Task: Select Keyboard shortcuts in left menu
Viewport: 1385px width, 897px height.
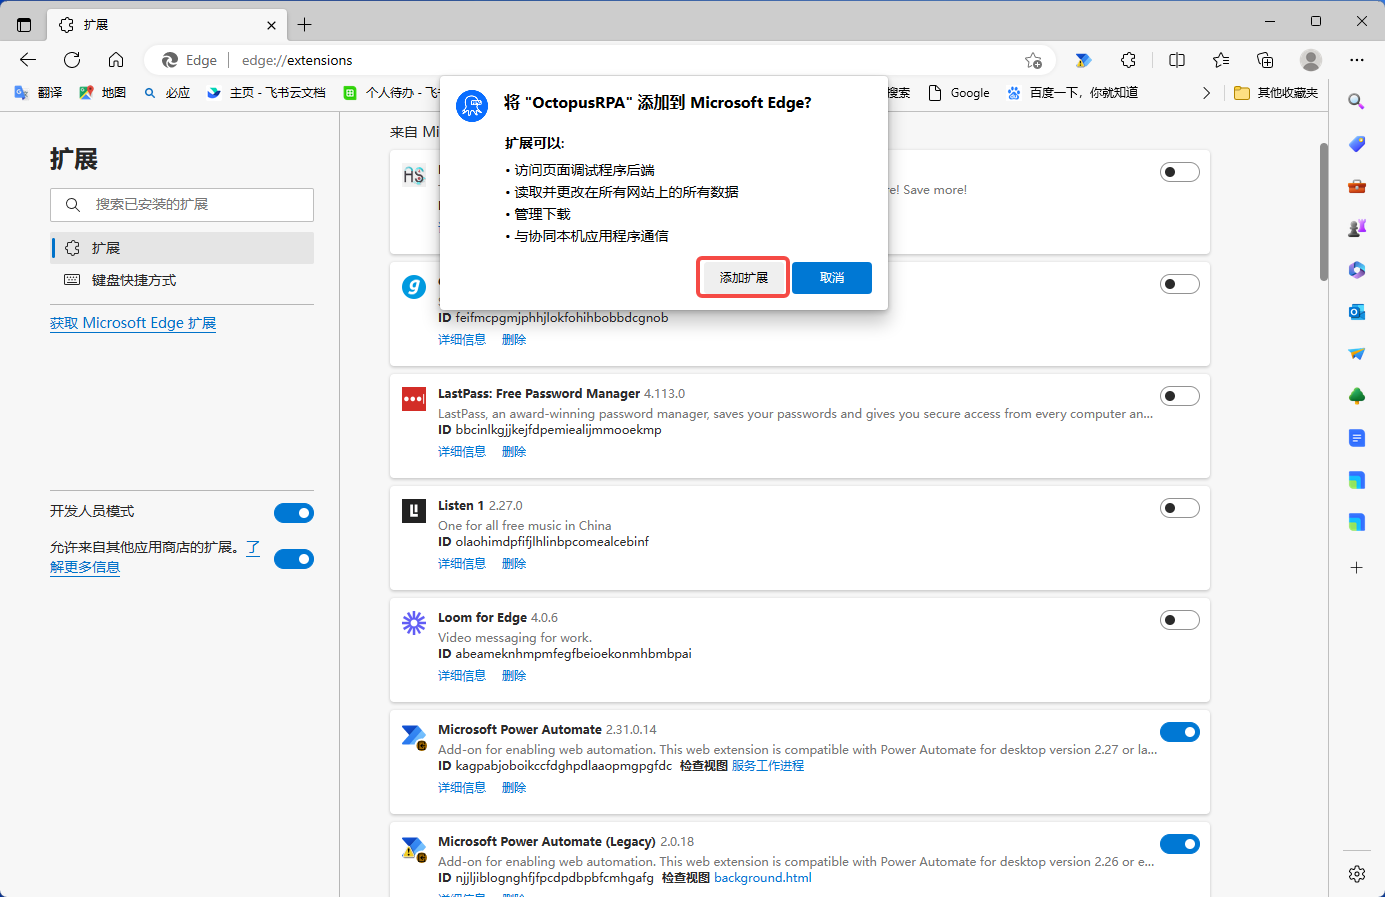Action: pos(134,280)
